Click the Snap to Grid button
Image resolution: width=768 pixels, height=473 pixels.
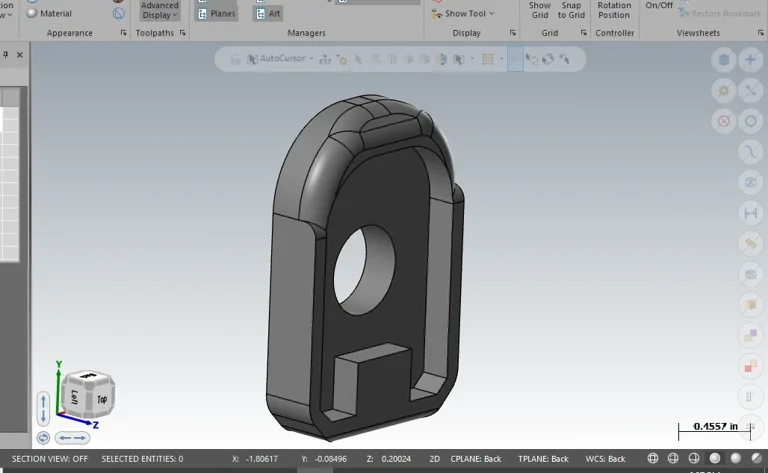click(x=571, y=10)
